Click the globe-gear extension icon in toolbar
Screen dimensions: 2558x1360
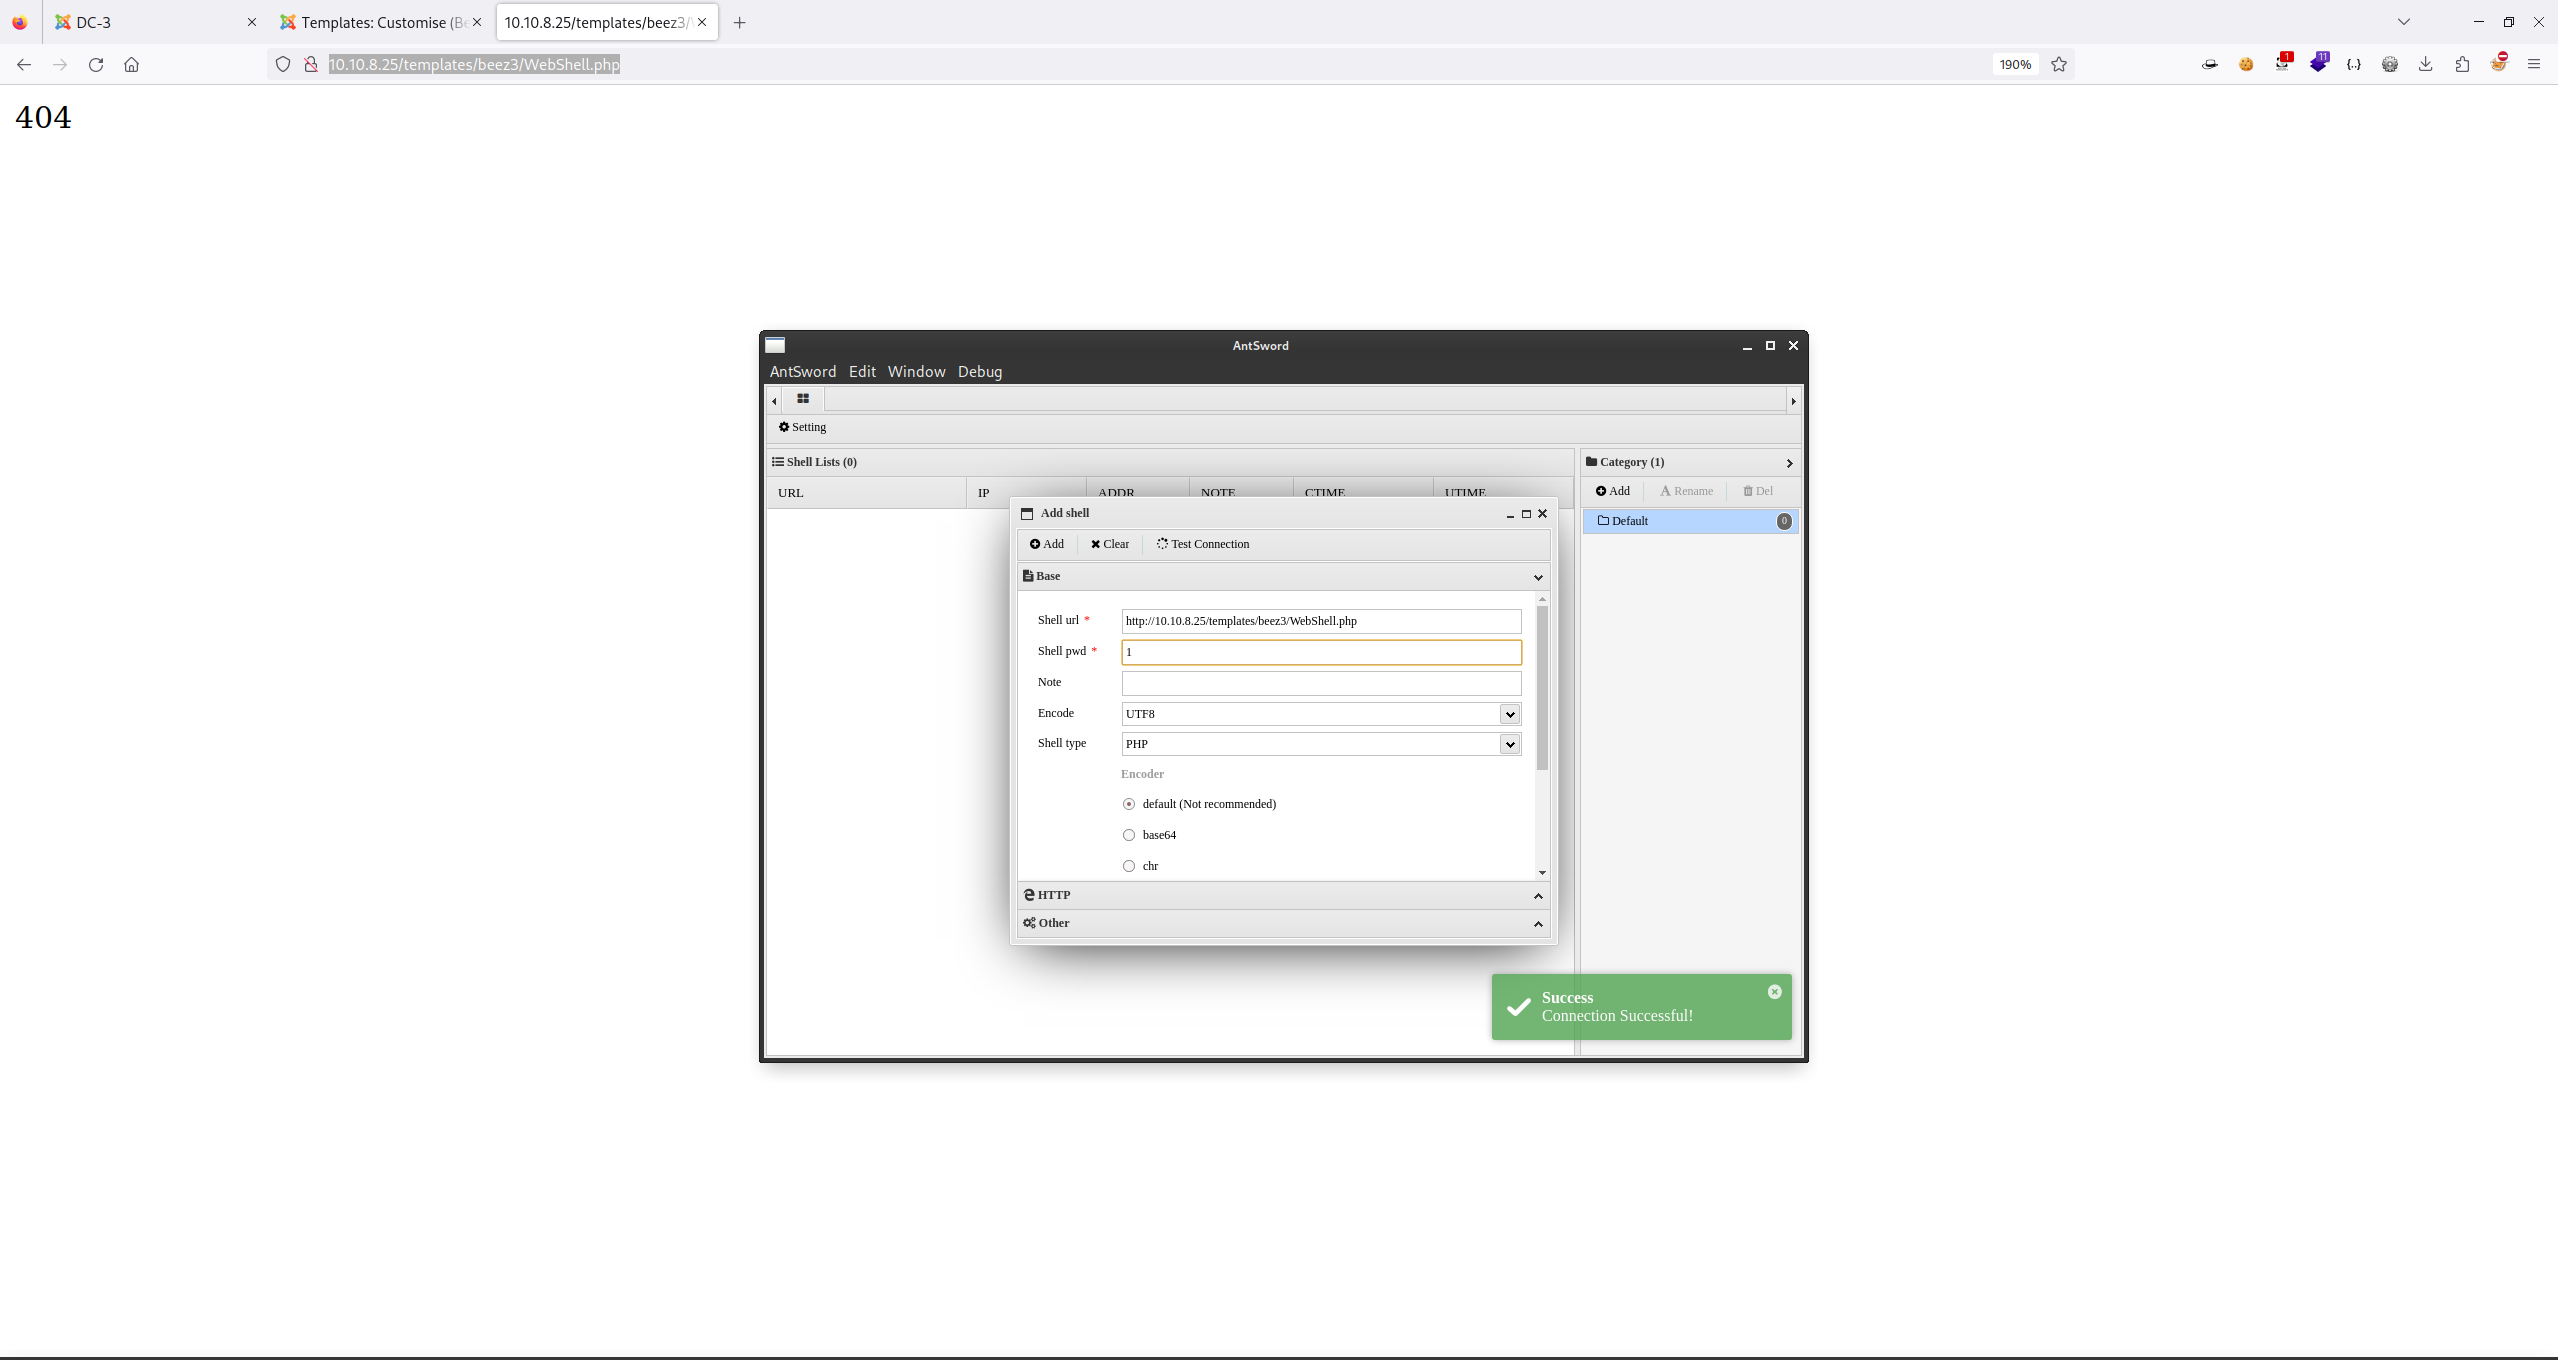click(x=2390, y=64)
